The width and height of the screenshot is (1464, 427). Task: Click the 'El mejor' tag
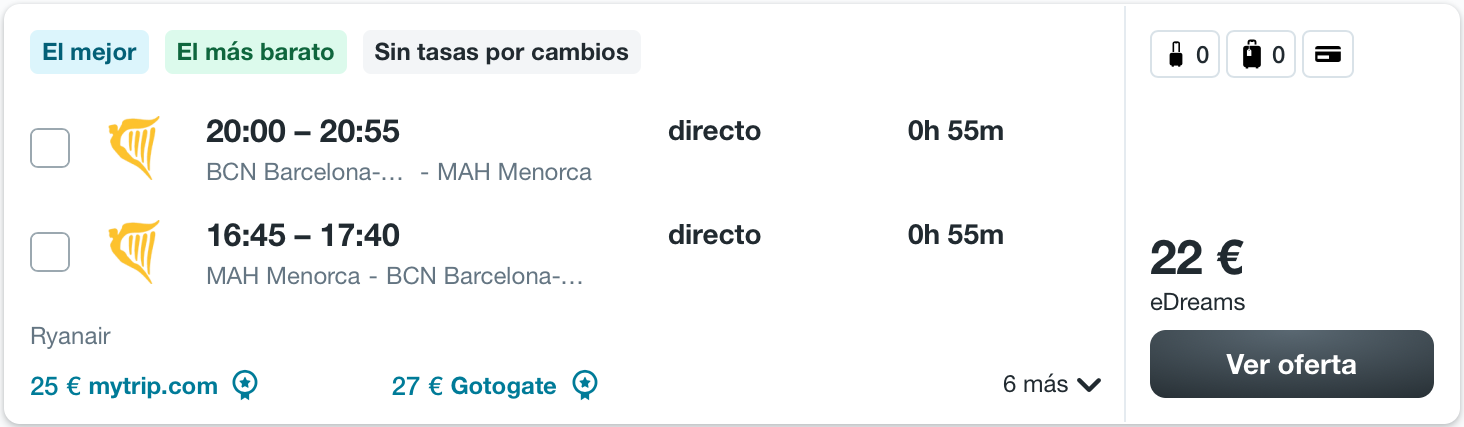point(90,52)
